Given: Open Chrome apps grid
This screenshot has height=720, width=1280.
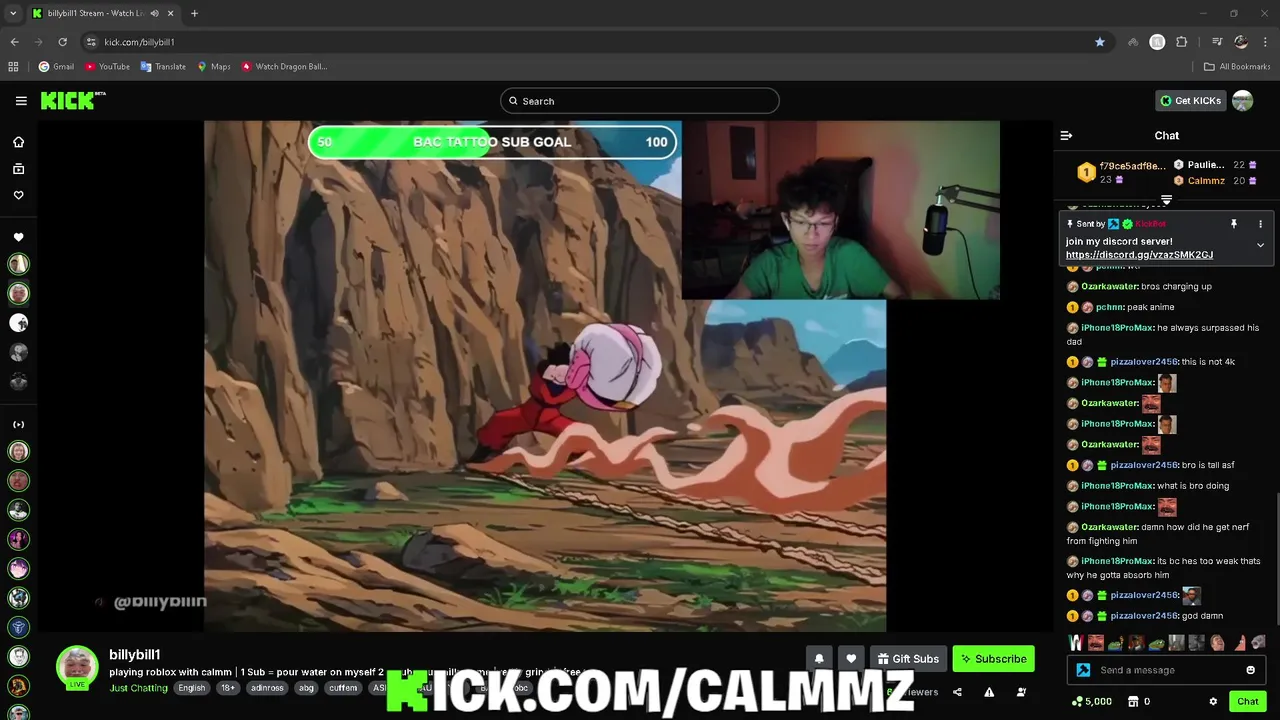Looking at the screenshot, I should tap(13, 67).
